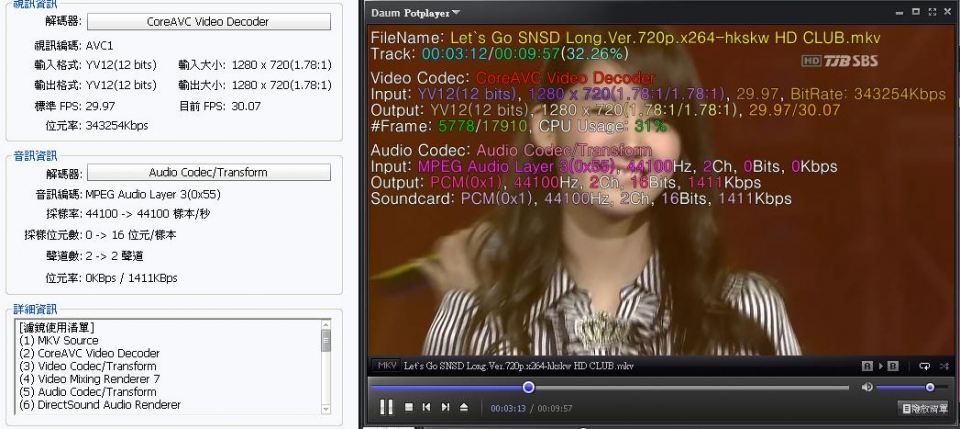Click the volume slider knob
This screenshot has height=429, width=960.
(x=930, y=387)
